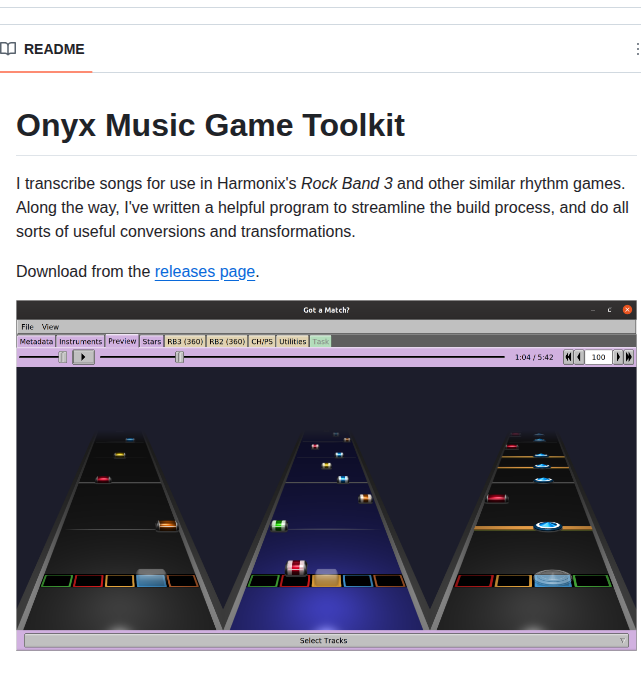
Task: Switch to the CH/PS tab
Action: [x=262, y=341]
